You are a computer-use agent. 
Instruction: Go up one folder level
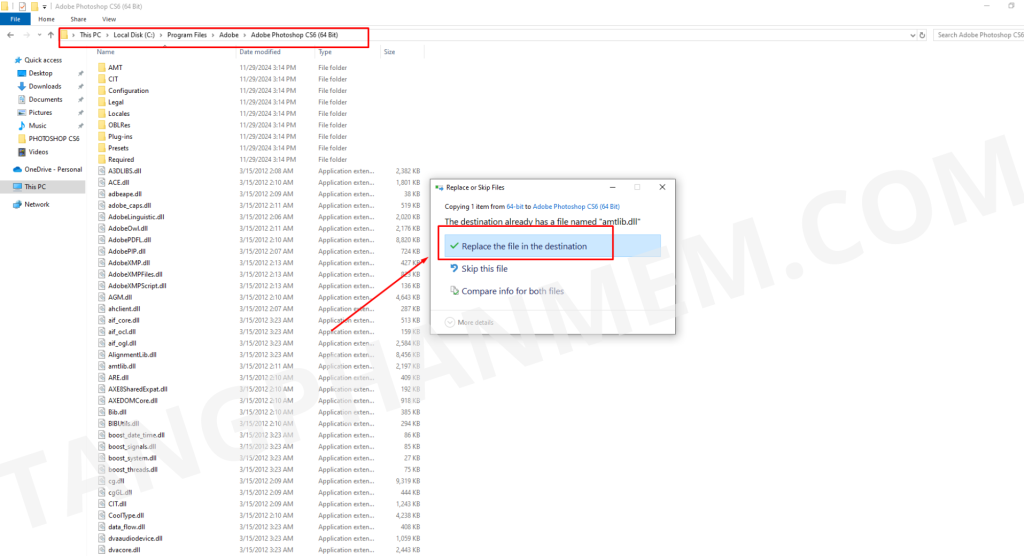tap(50, 35)
